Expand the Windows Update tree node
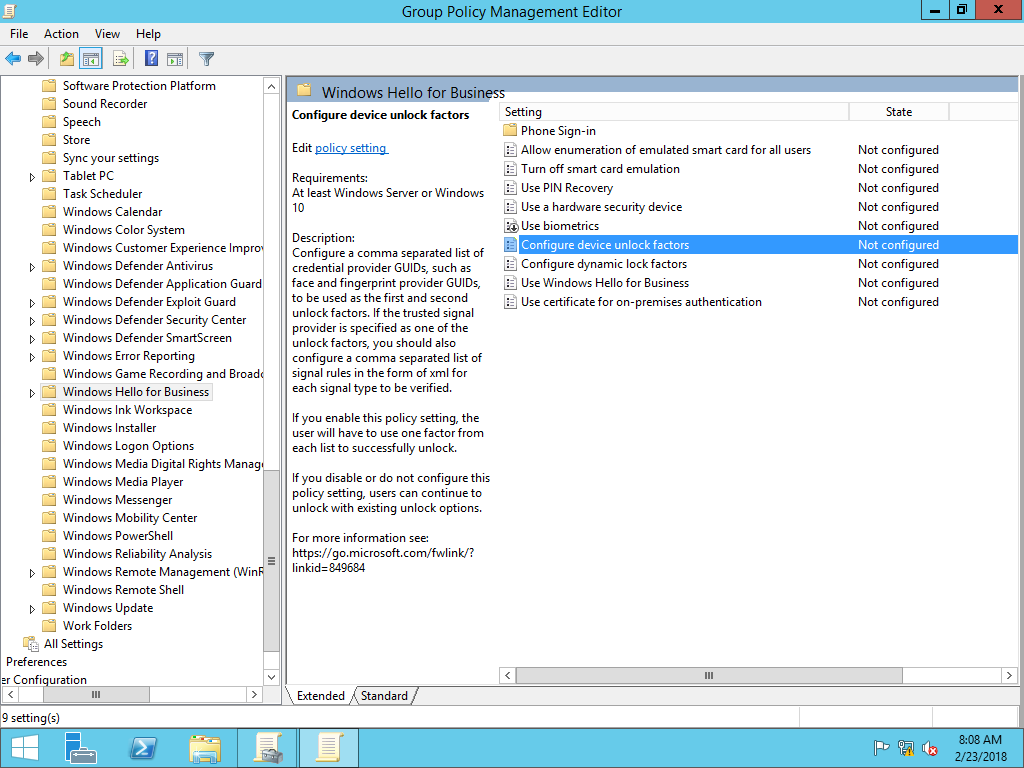The width and height of the screenshot is (1024, 768). point(32,609)
